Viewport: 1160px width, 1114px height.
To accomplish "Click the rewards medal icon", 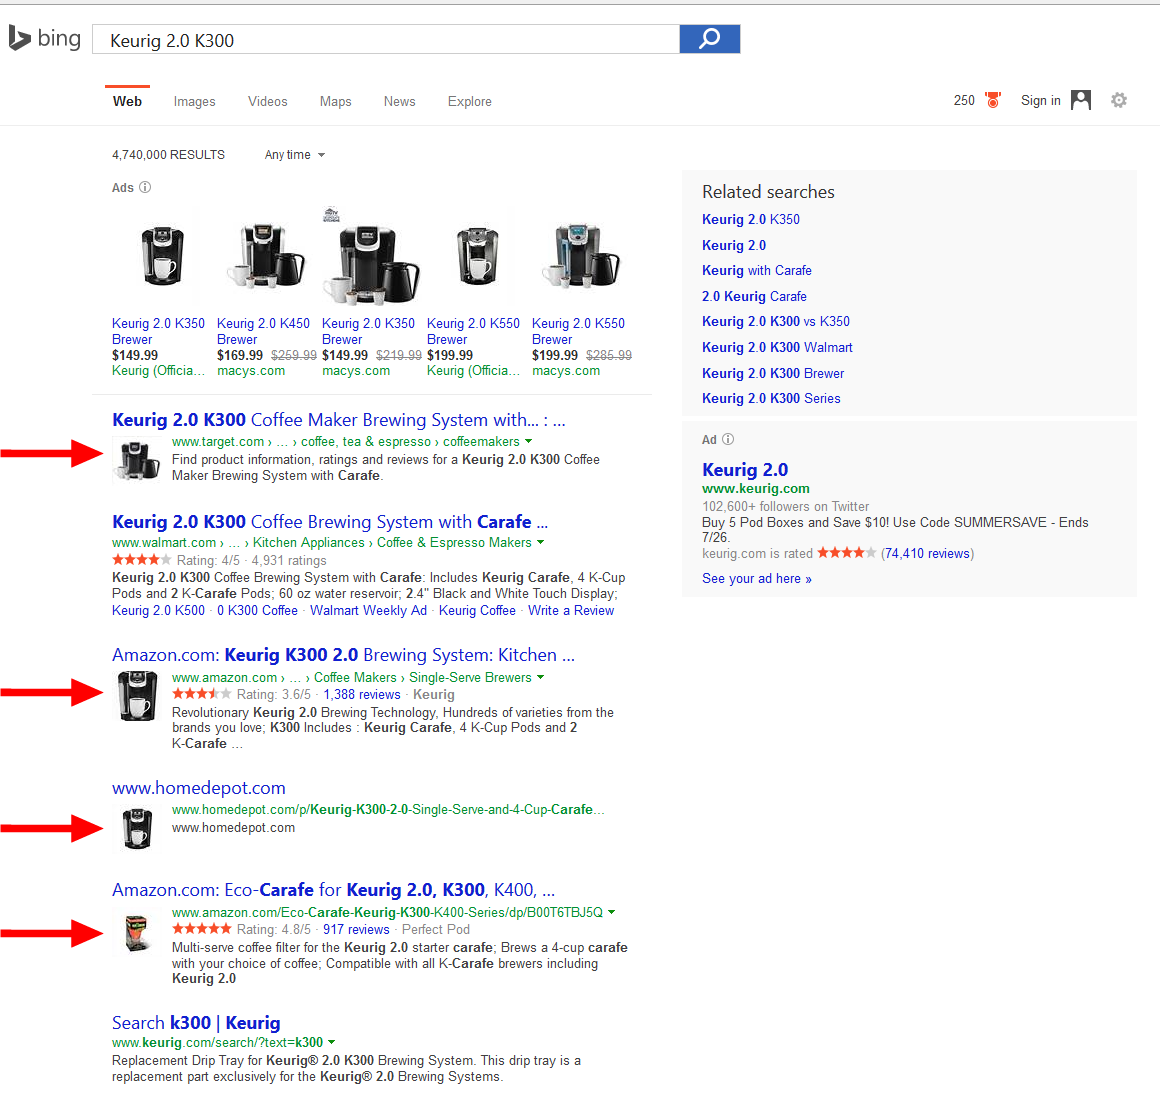I will 992,100.
